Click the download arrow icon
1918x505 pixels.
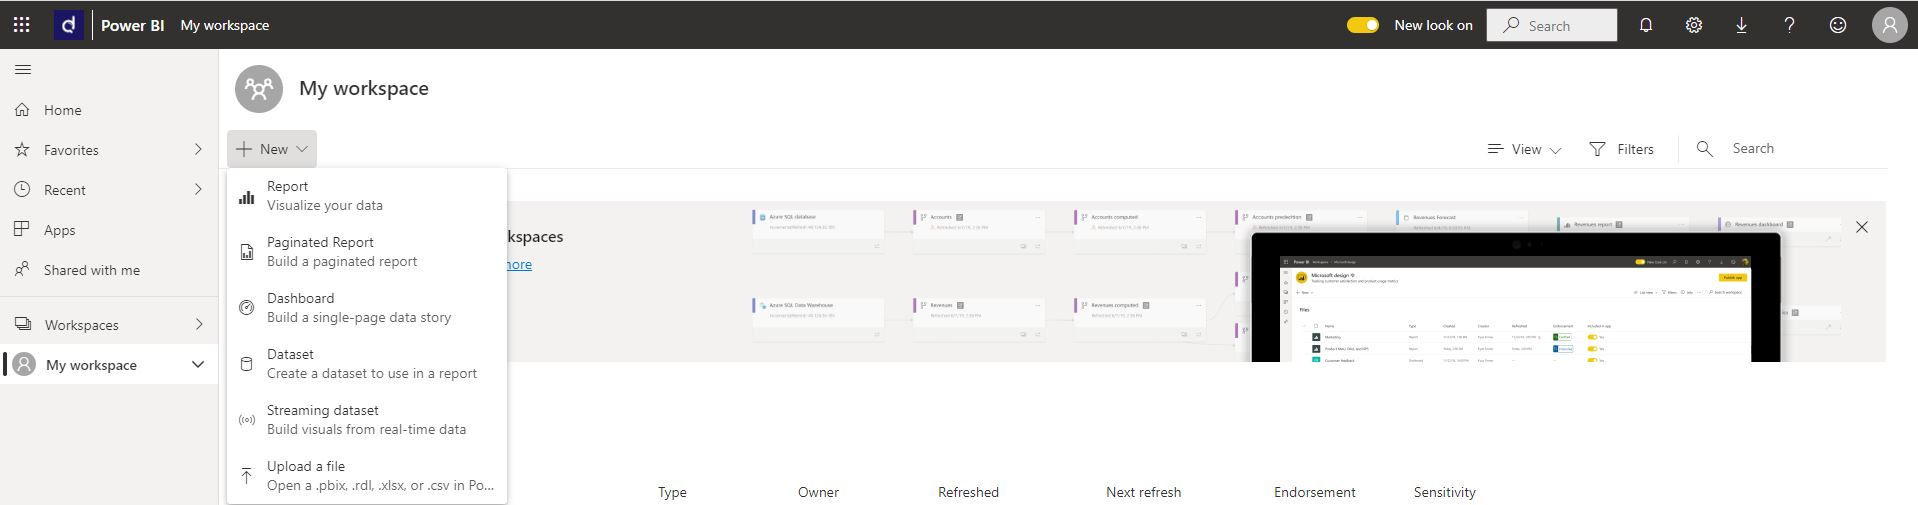click(x=1741, y=25)
